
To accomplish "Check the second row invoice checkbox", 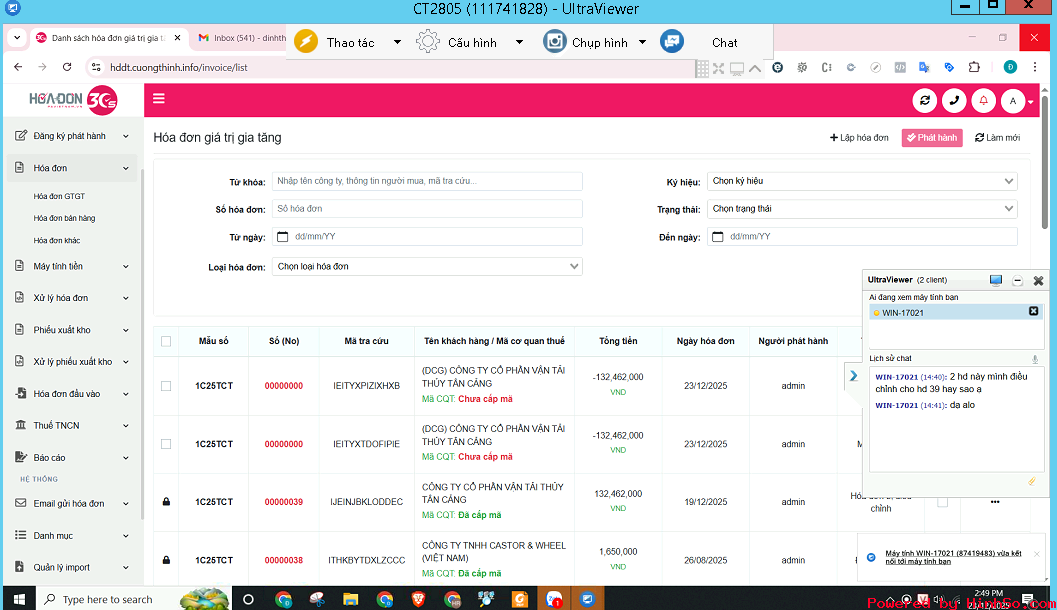I will point(166,444).
